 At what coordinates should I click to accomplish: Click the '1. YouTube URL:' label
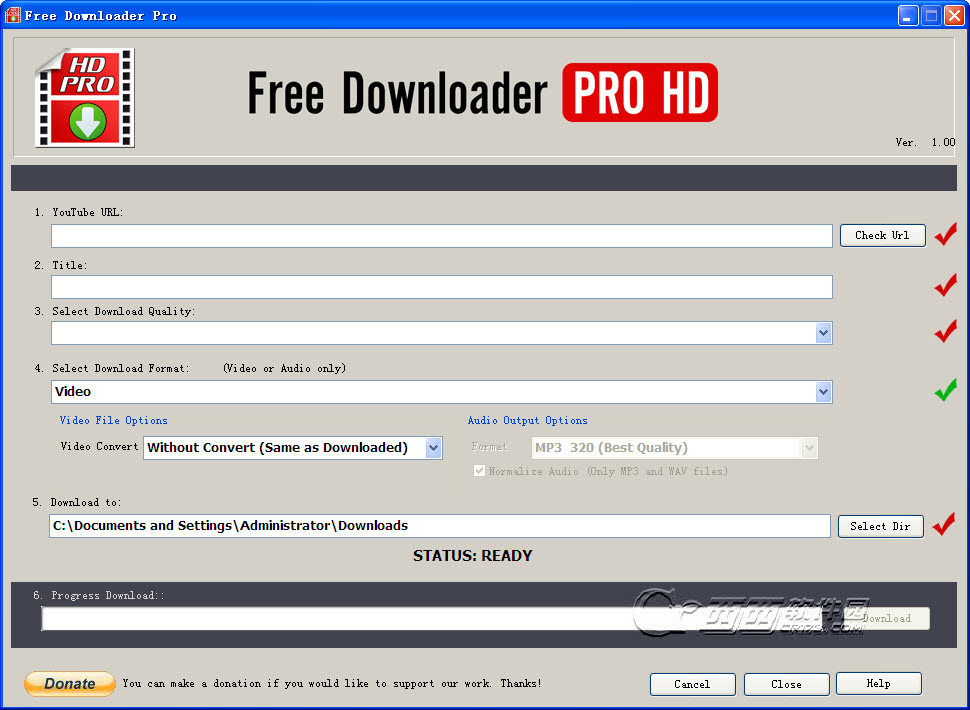[x=79, y=212]
